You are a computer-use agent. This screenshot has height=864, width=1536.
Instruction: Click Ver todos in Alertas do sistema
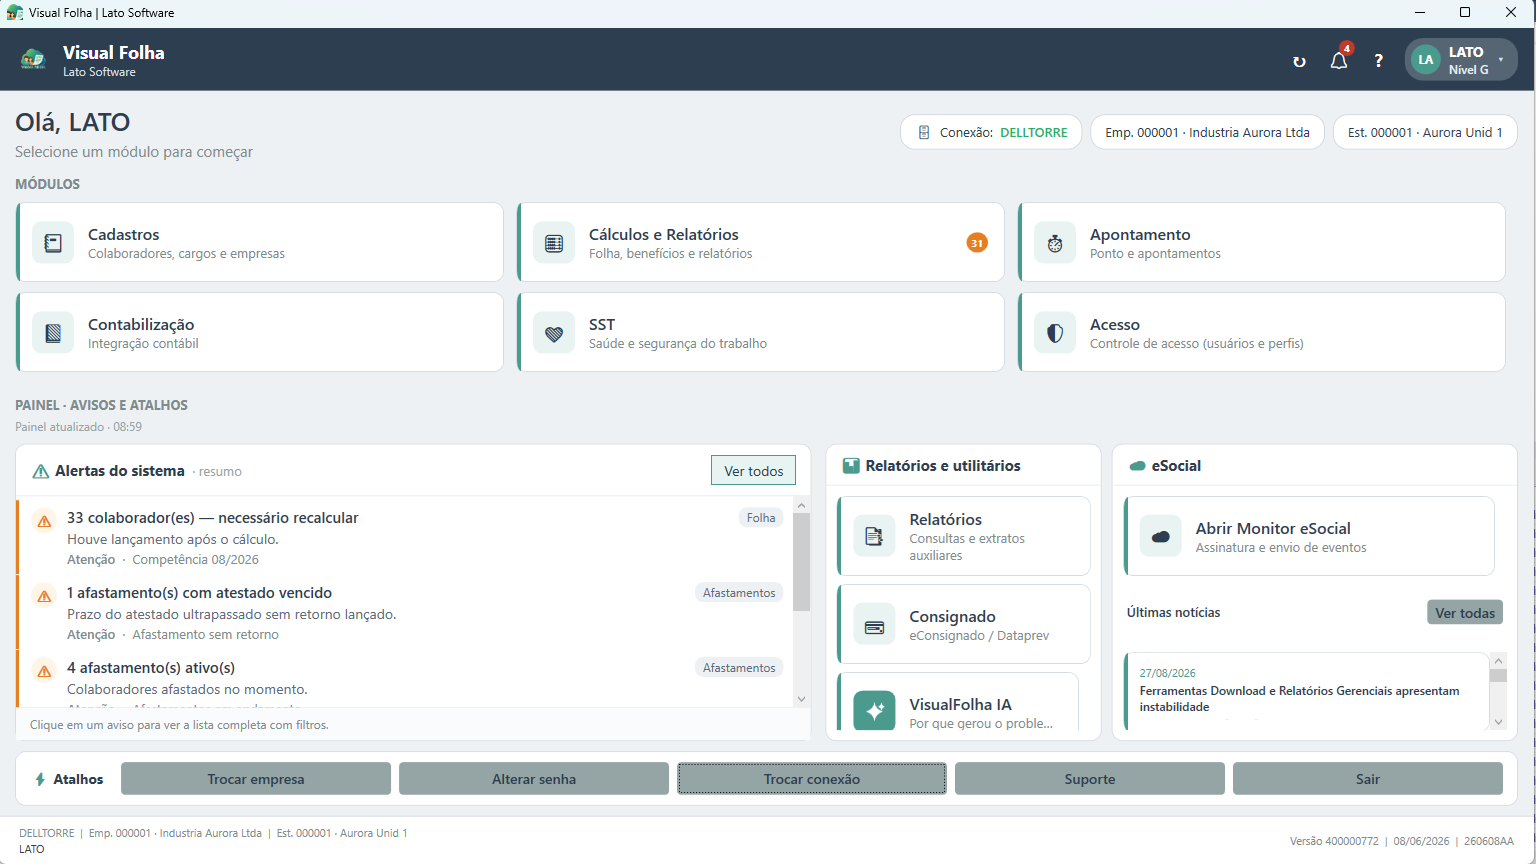(753, 471)
